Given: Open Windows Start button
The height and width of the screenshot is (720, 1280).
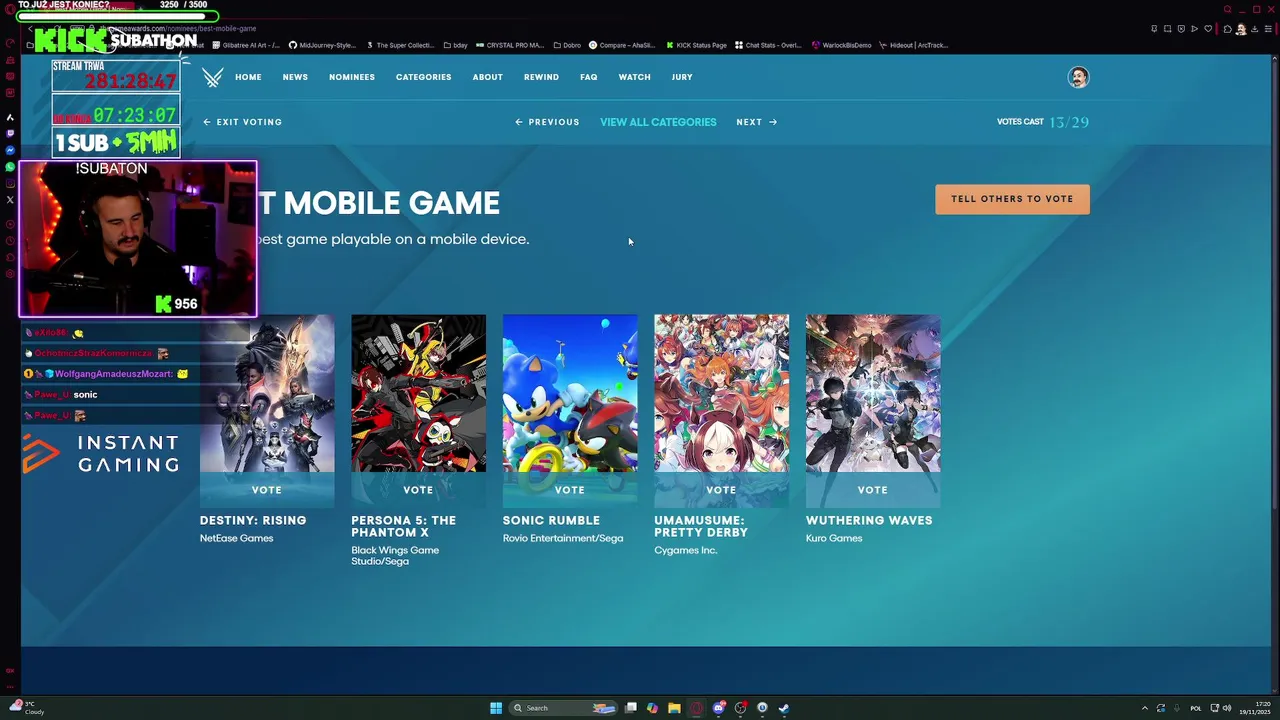Looking at the screenshot, I should (496, 708).
